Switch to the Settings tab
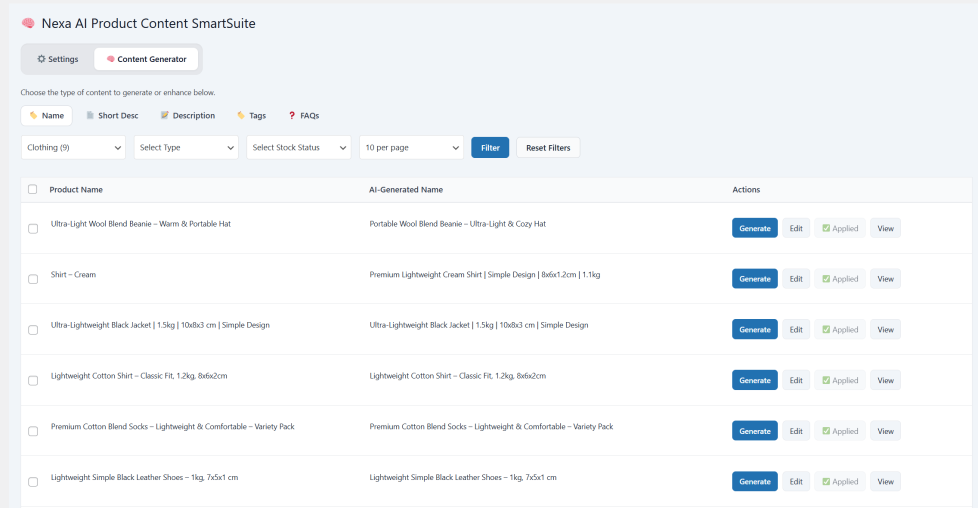Viewport: 978px width, 508px height. [x=57, y=59]
